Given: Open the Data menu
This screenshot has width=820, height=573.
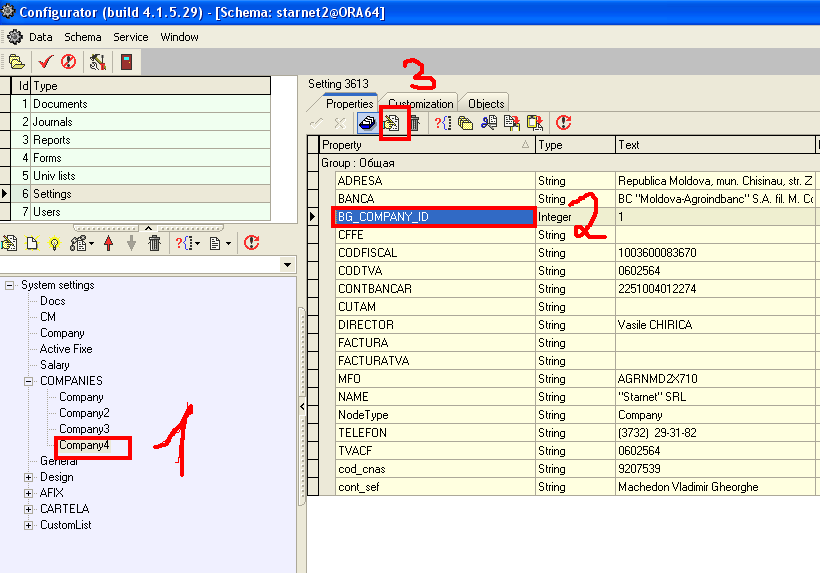Looking at the screenshot, I should coord(41,37).
